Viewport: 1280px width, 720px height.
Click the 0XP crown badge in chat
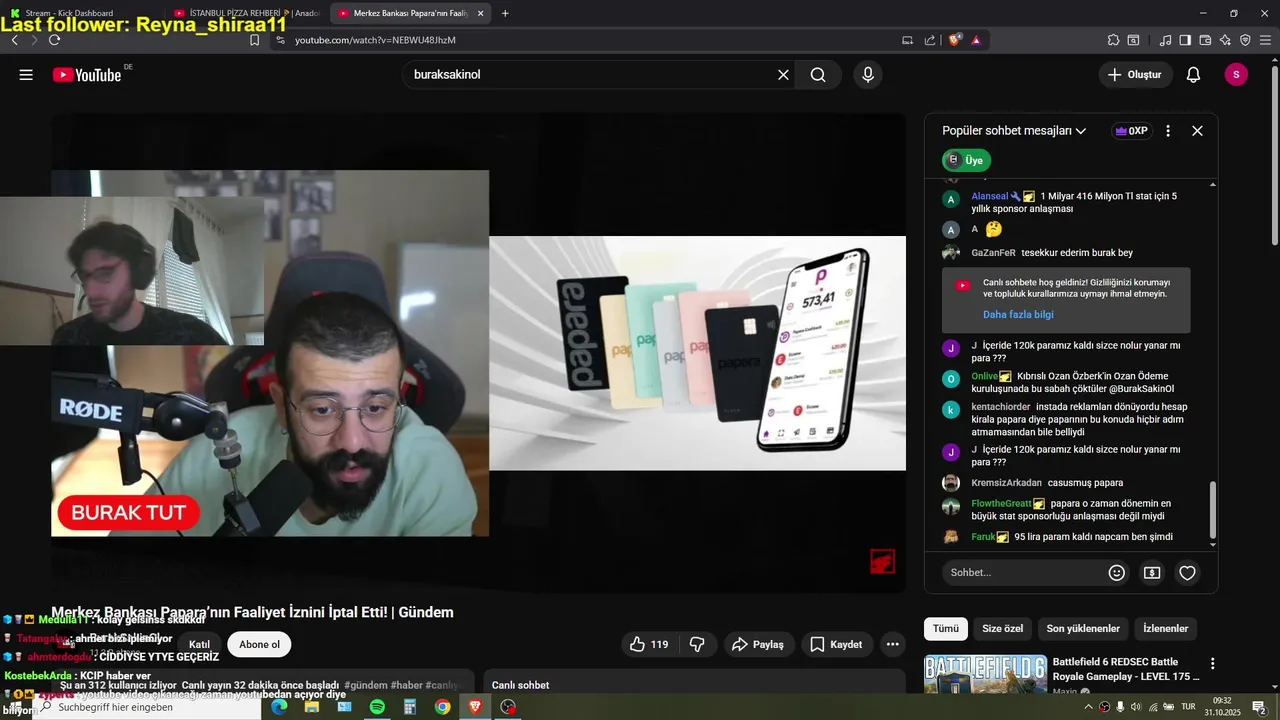coord(1131,131)
